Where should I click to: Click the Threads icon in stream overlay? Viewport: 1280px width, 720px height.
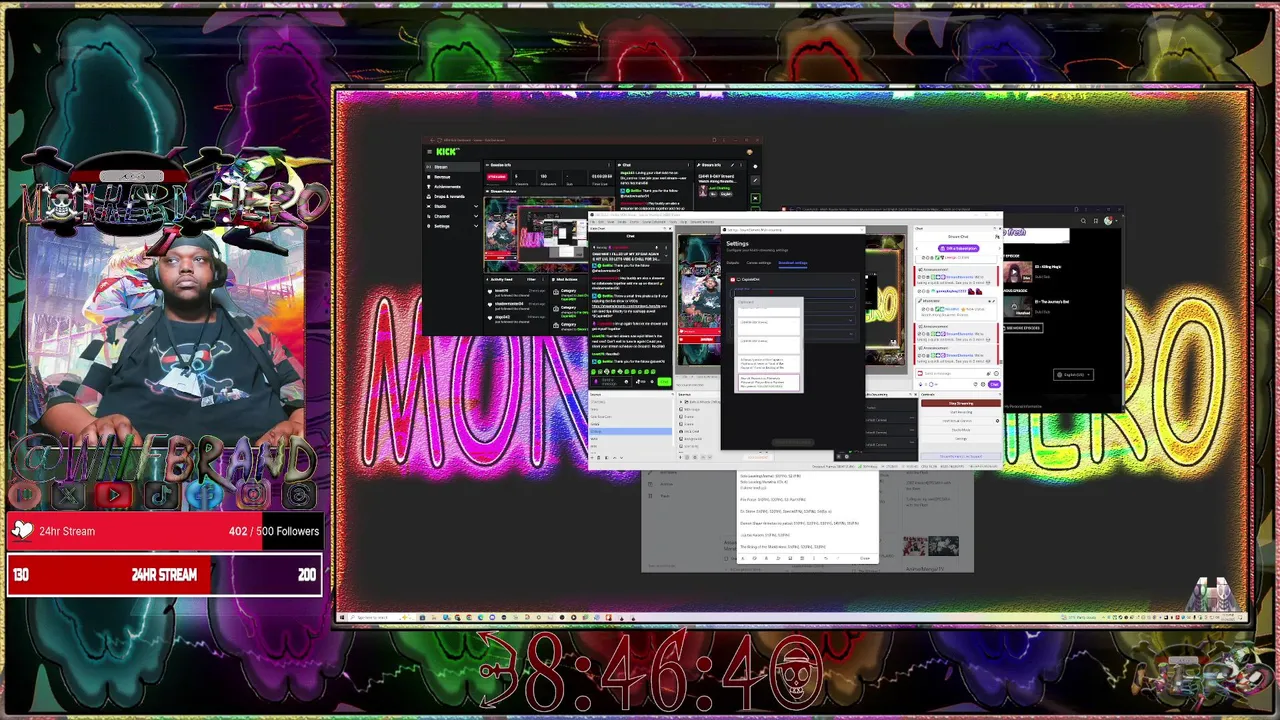tap(299, 495)
